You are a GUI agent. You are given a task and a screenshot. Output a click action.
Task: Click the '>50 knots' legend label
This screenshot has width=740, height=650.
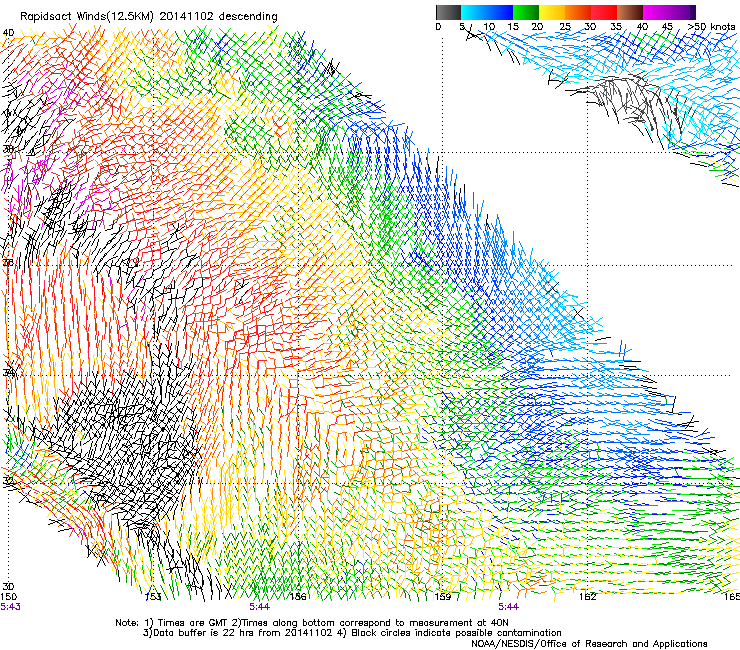pyautogui.click(x=711, y=27)
